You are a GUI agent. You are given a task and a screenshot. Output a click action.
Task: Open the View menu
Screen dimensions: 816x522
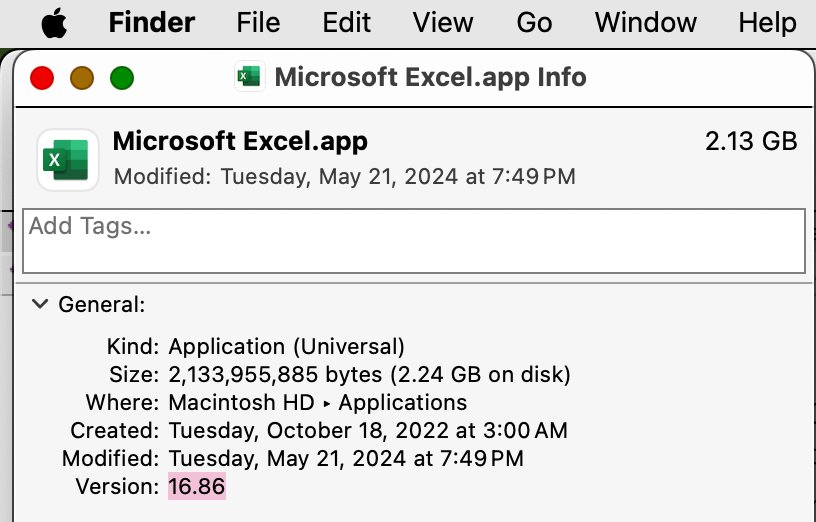pyautogui.click(x=443, y=22)
